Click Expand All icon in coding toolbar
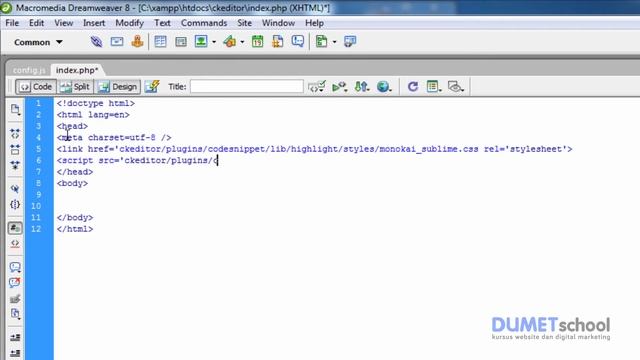The width and height of the screenshot is (640, 360). coord(15,165)
